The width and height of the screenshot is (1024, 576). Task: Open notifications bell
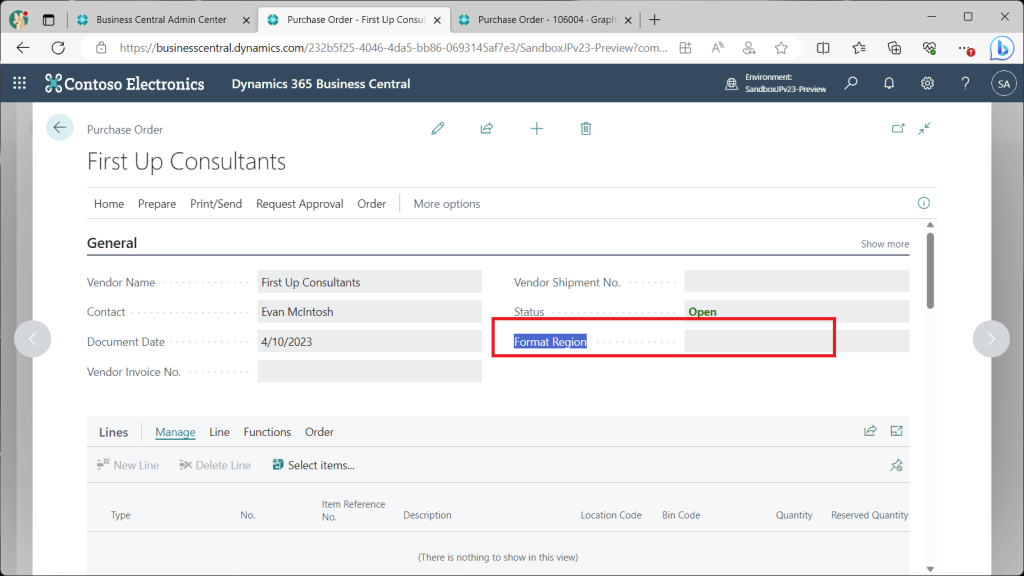coord(889,83)
